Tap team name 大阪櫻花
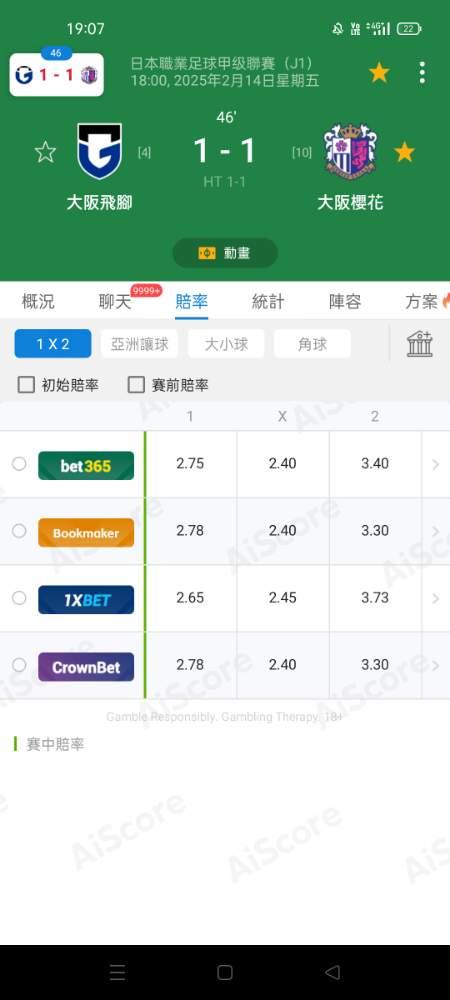Screen dimensions: 450x1000 click(350, 203)
